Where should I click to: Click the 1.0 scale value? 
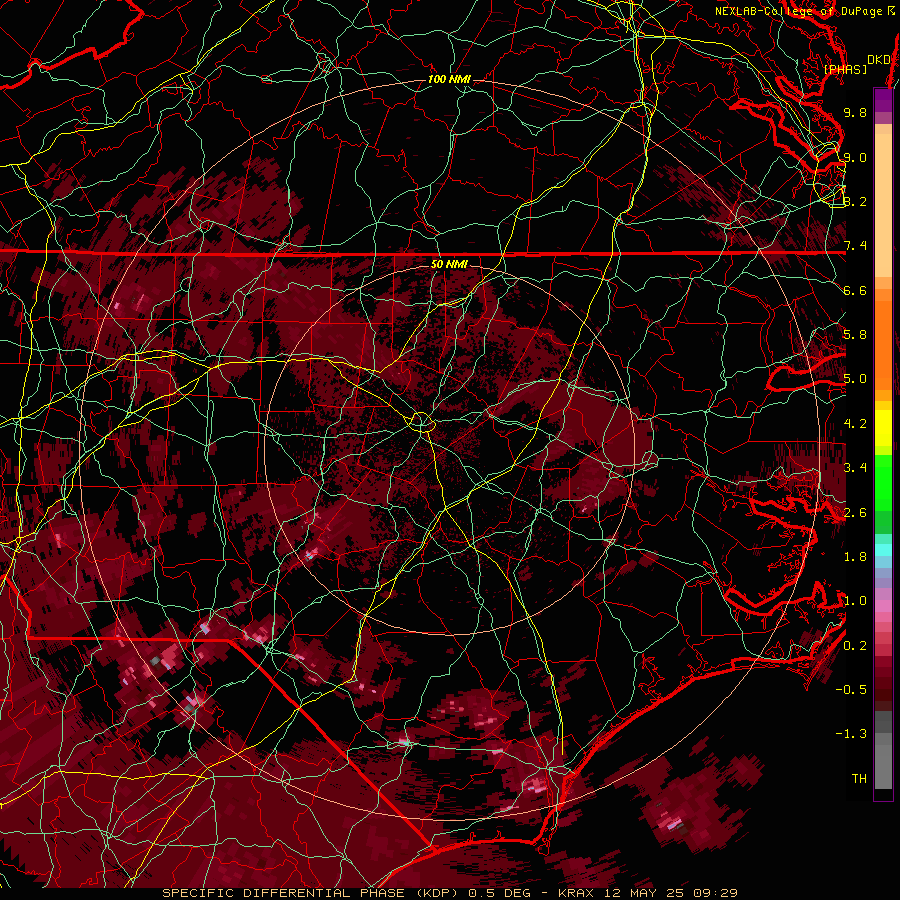[x=855, y=601]
